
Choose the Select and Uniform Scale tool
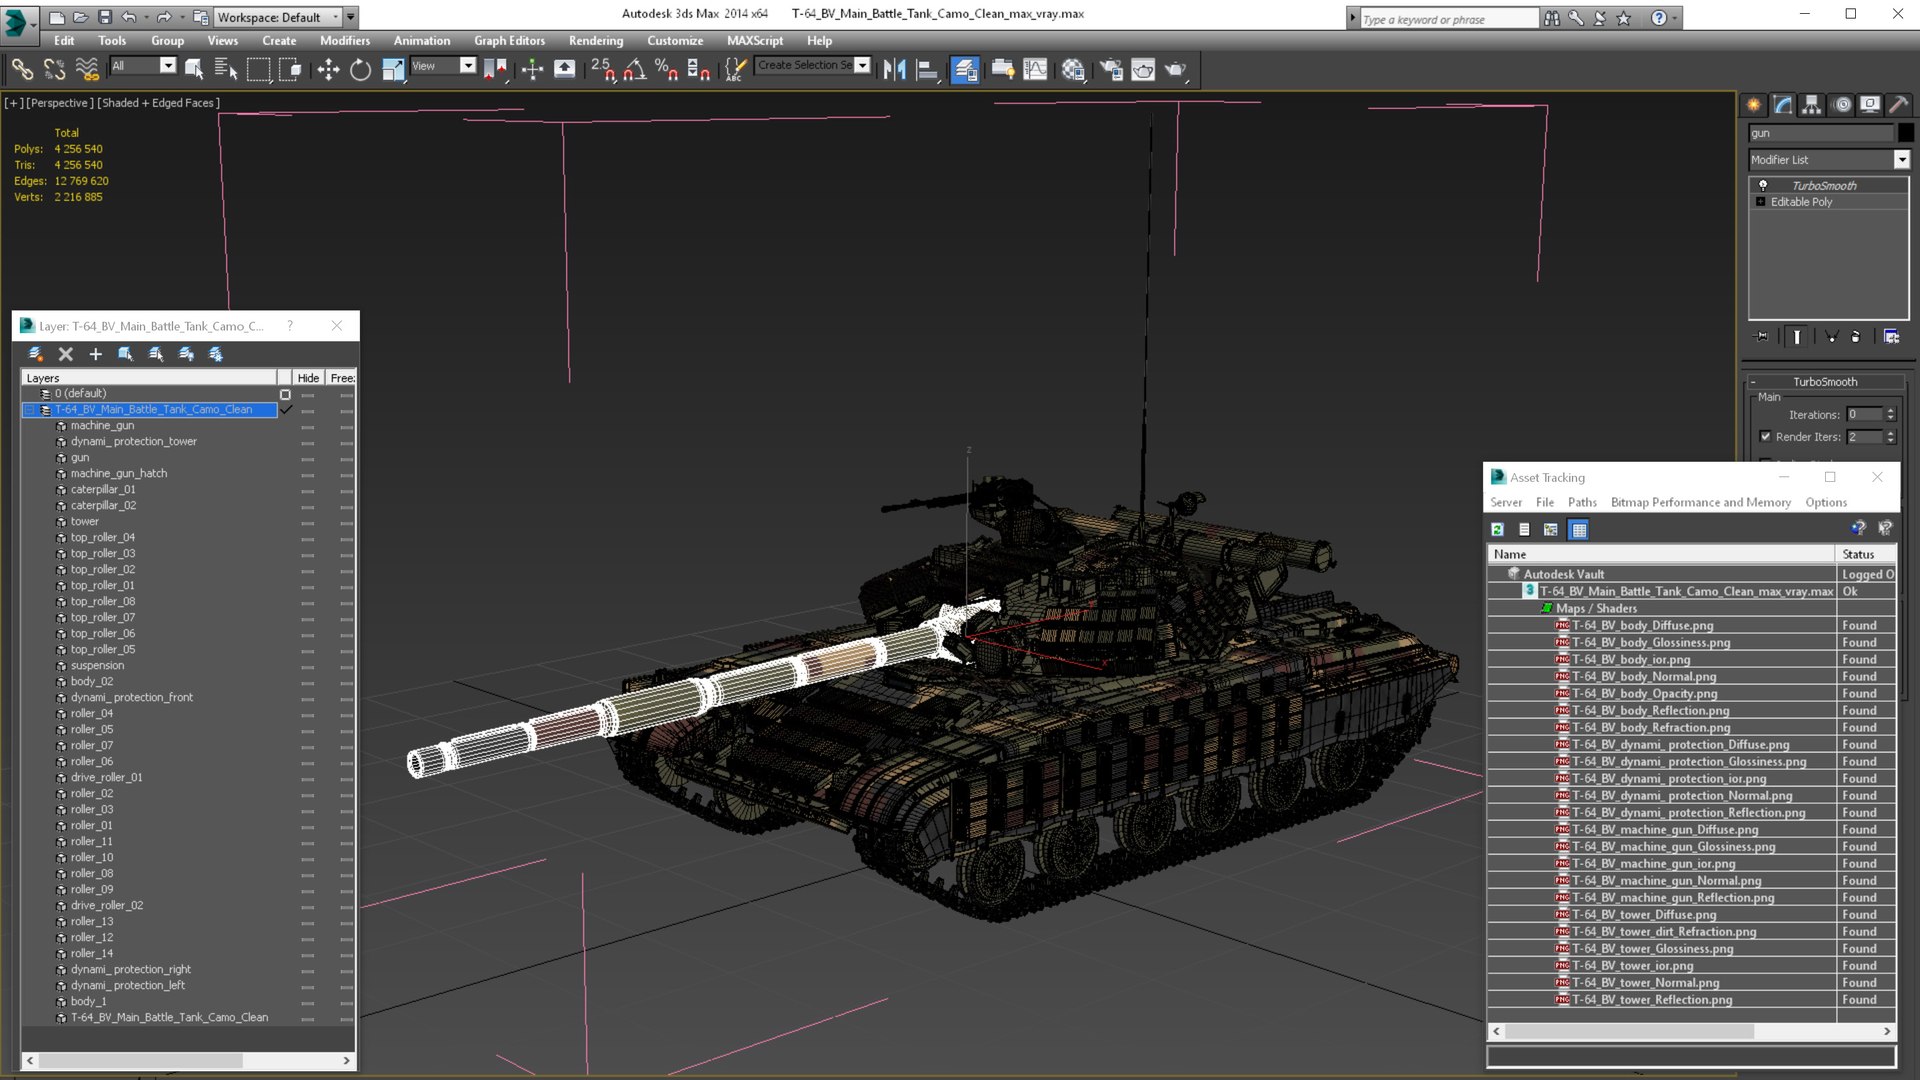point(393,69)
